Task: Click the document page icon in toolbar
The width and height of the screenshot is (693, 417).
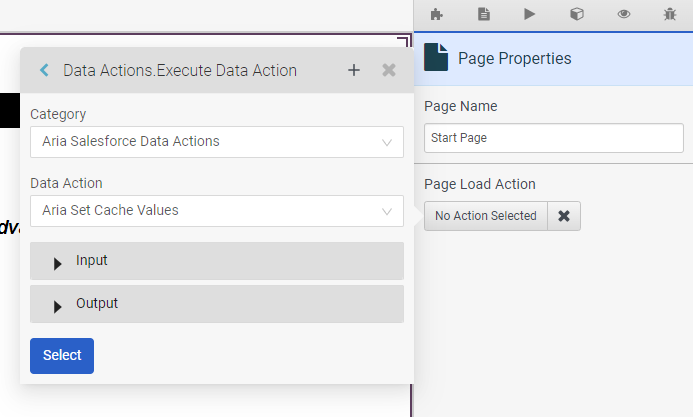Action: 484,14
